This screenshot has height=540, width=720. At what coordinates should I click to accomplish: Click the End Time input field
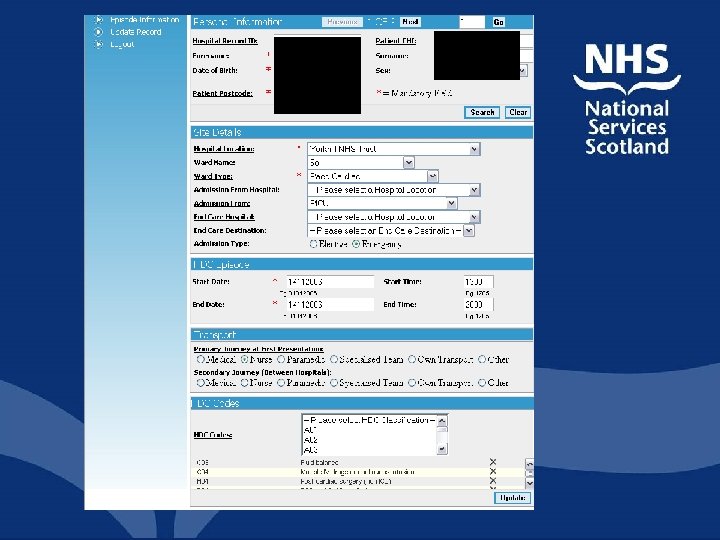tap(478, 304)
